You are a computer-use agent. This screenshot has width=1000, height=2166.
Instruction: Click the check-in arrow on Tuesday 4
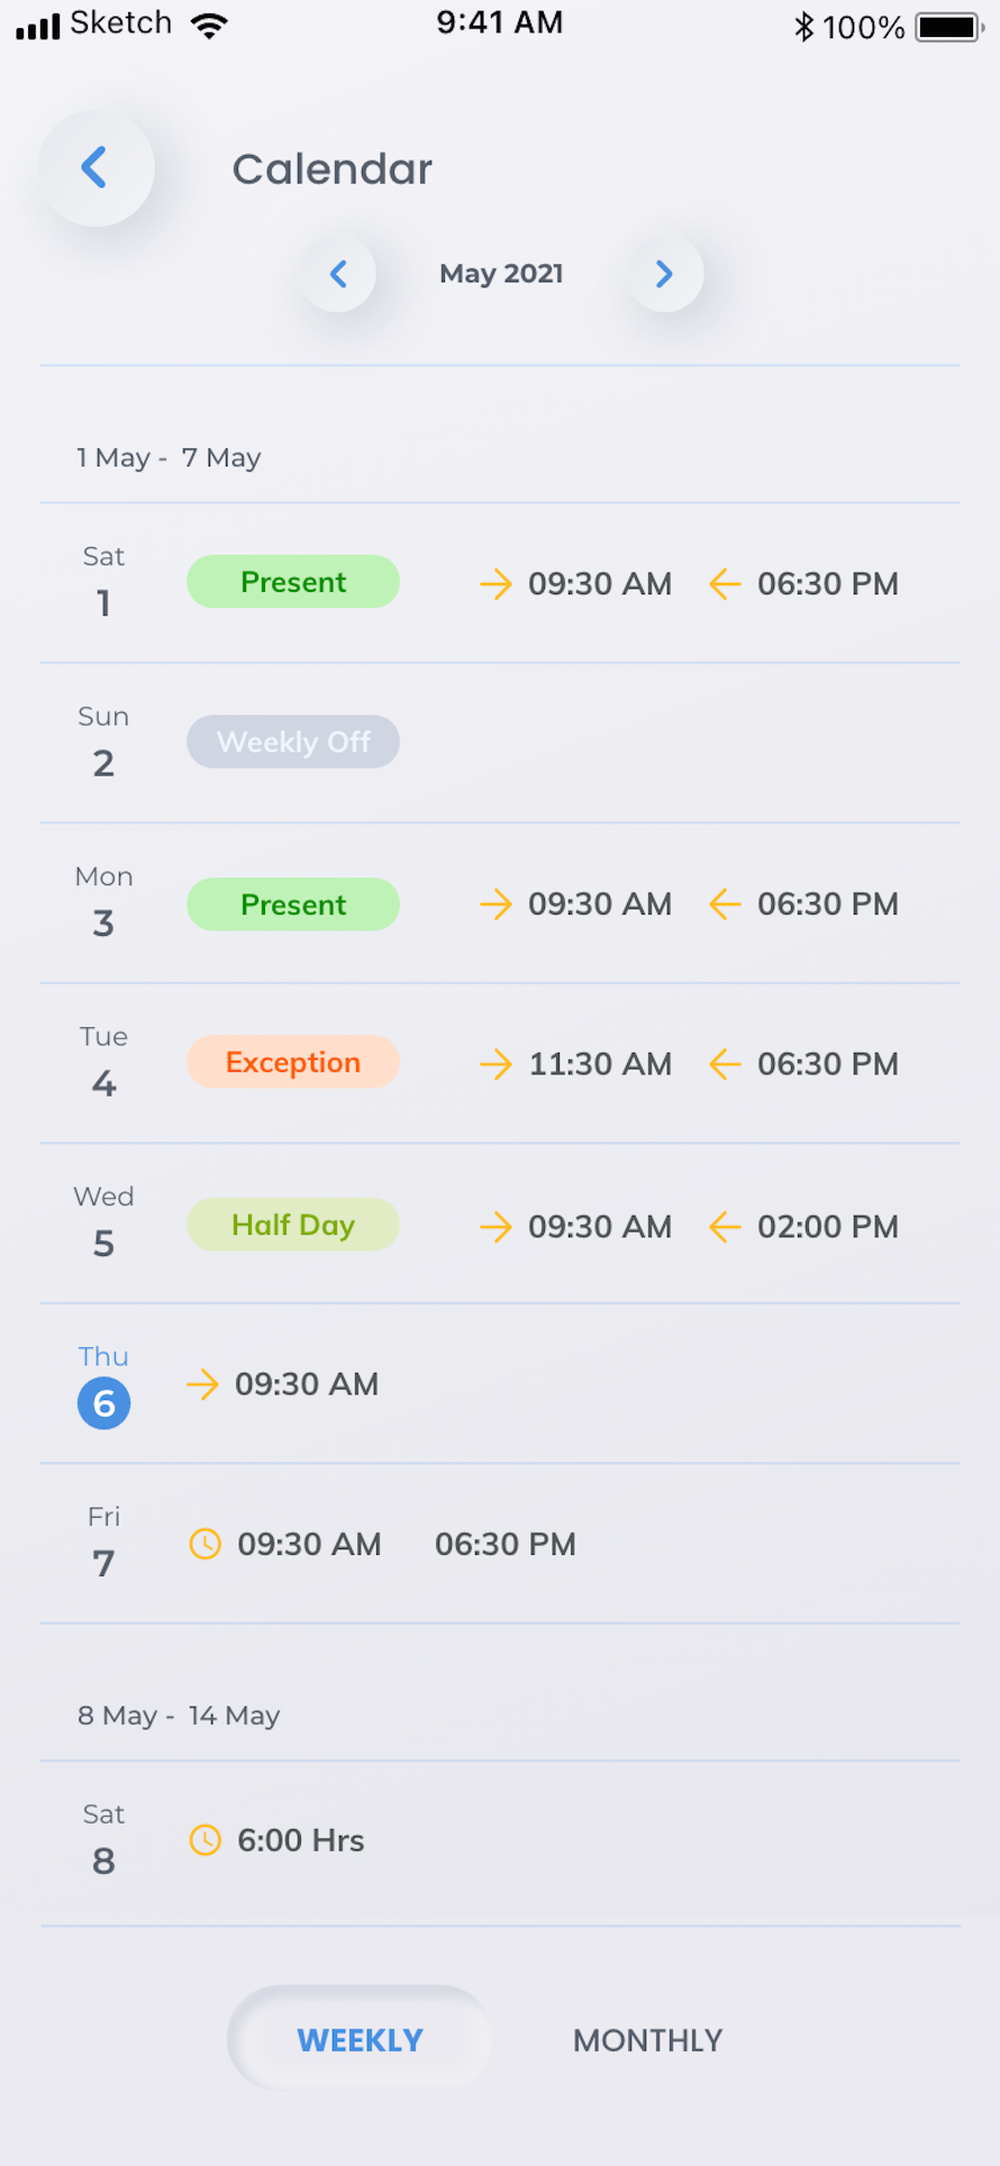coord(496,1064)
